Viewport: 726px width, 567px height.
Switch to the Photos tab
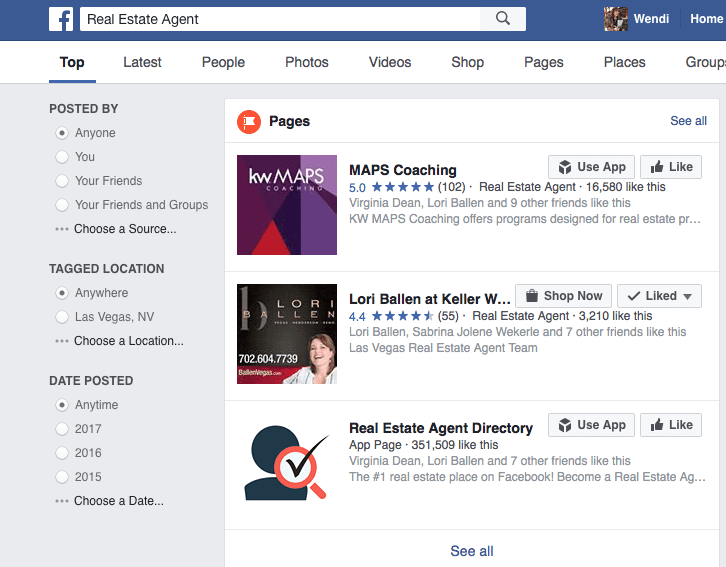pyautogui.click(x=307, y=62)
